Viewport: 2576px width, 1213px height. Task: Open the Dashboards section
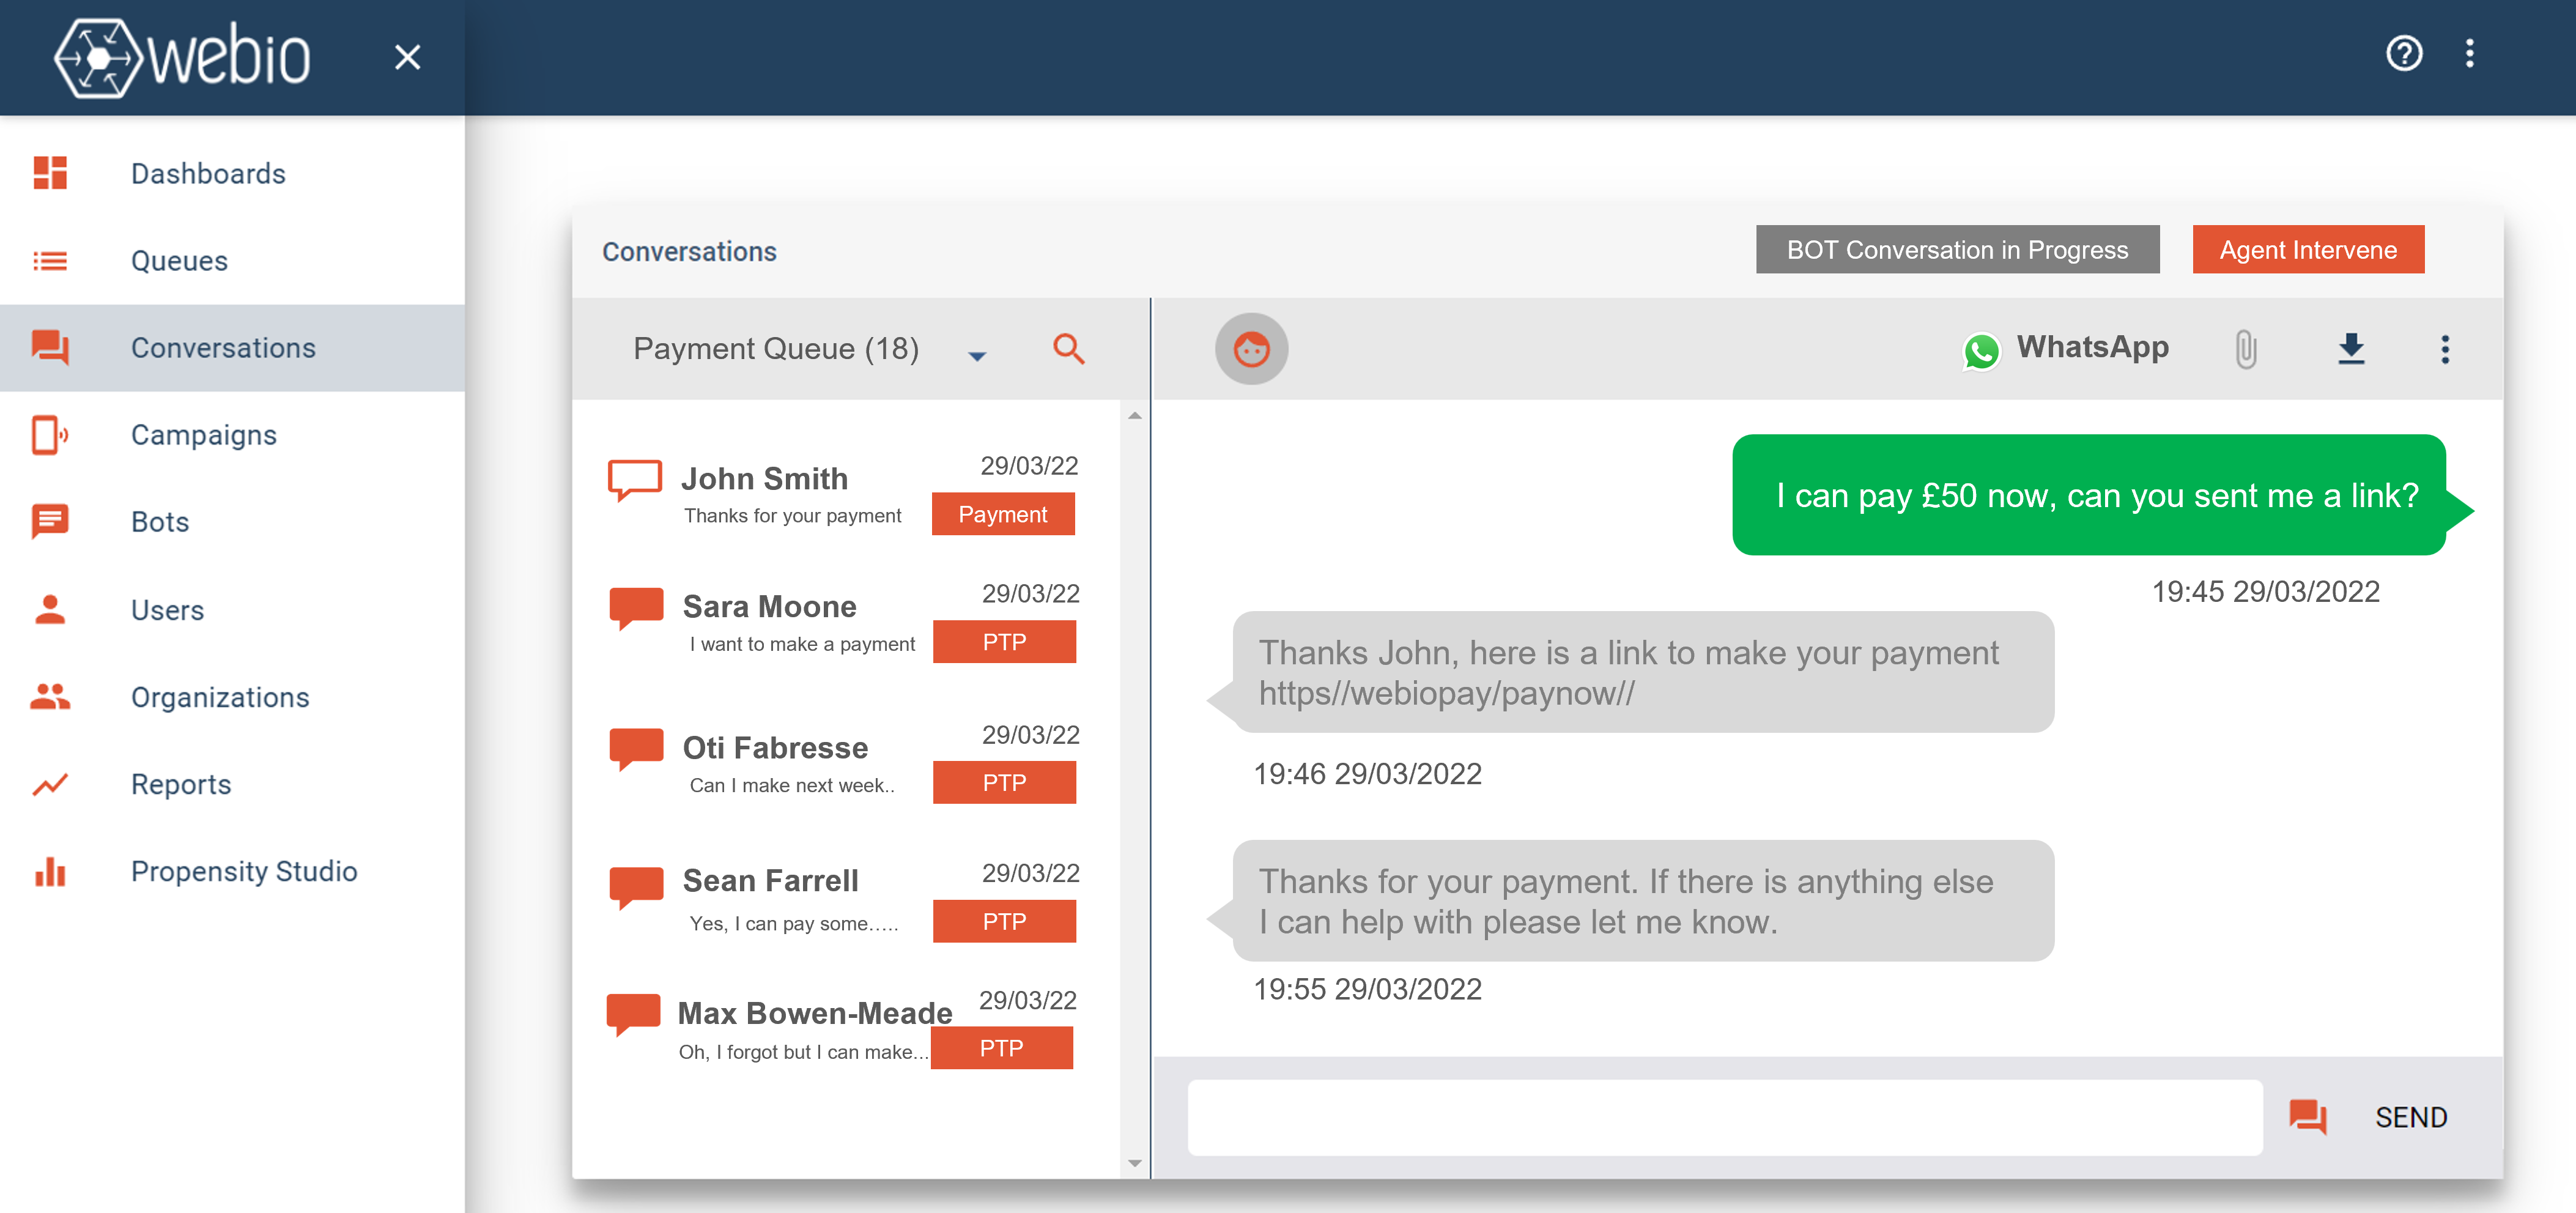point(208,173)
